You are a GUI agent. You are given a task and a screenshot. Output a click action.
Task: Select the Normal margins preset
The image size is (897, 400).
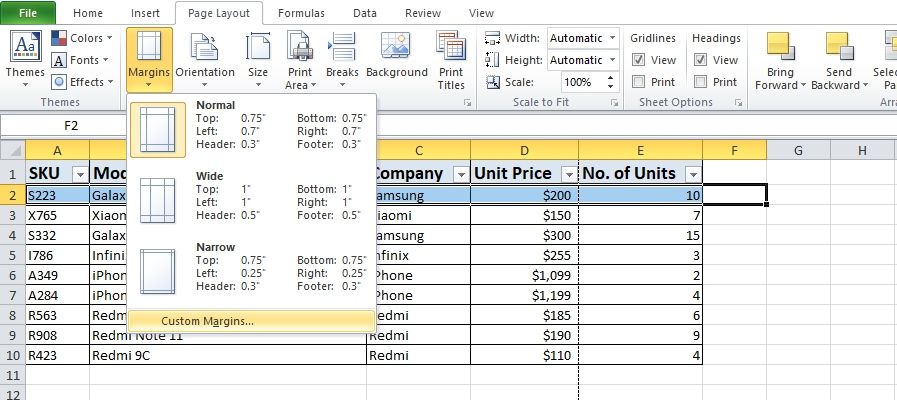(x=251, y=130)
